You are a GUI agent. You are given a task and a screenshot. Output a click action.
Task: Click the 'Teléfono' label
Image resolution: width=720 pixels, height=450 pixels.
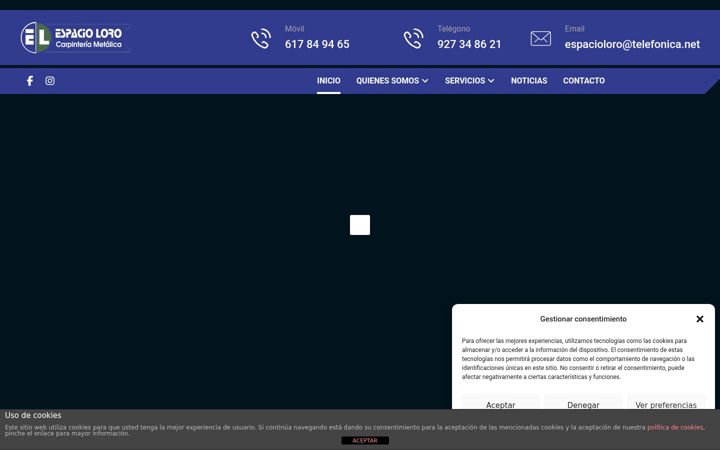(x=454, y=28)
